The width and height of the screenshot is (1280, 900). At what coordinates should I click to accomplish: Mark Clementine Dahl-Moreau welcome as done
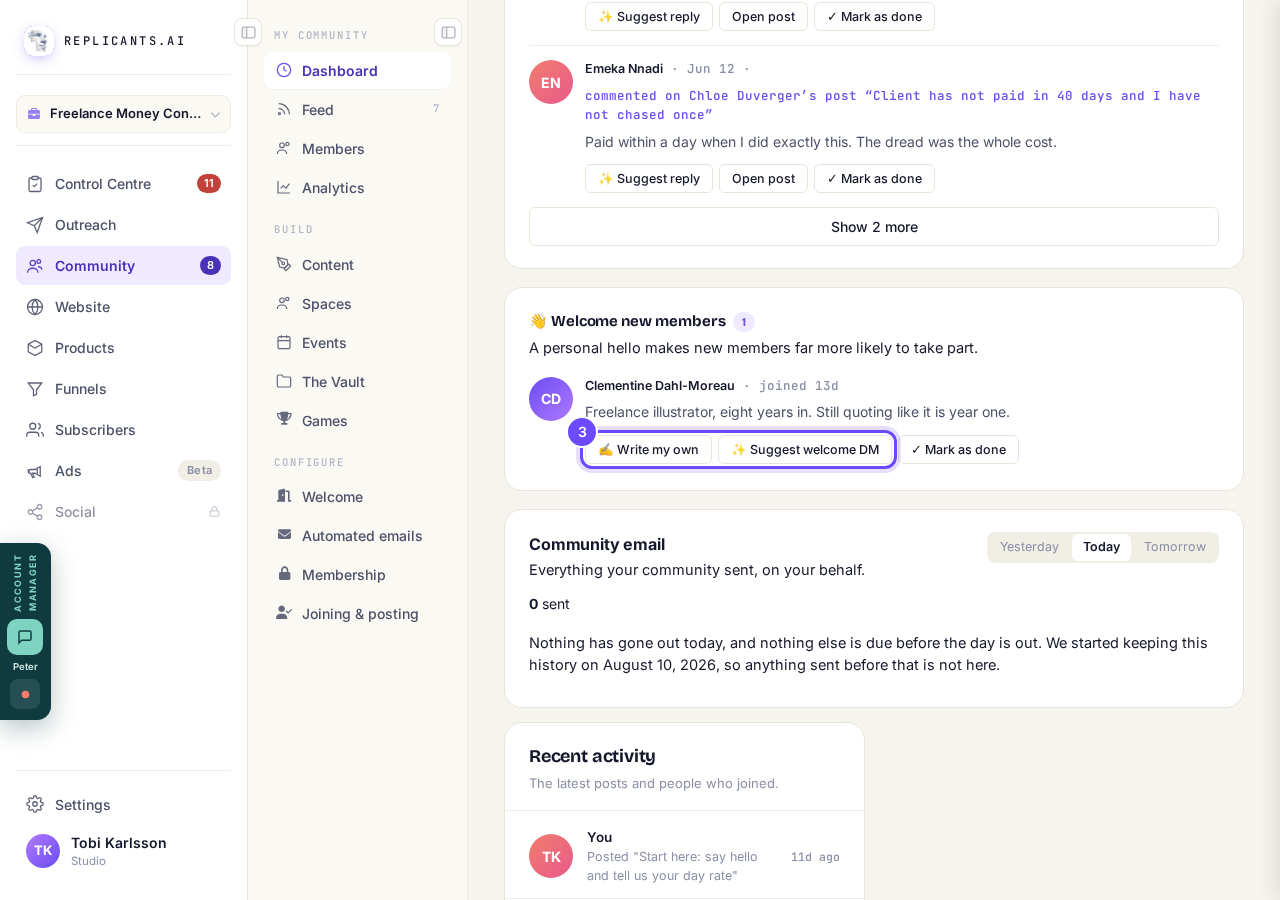(x=958, y=450)
